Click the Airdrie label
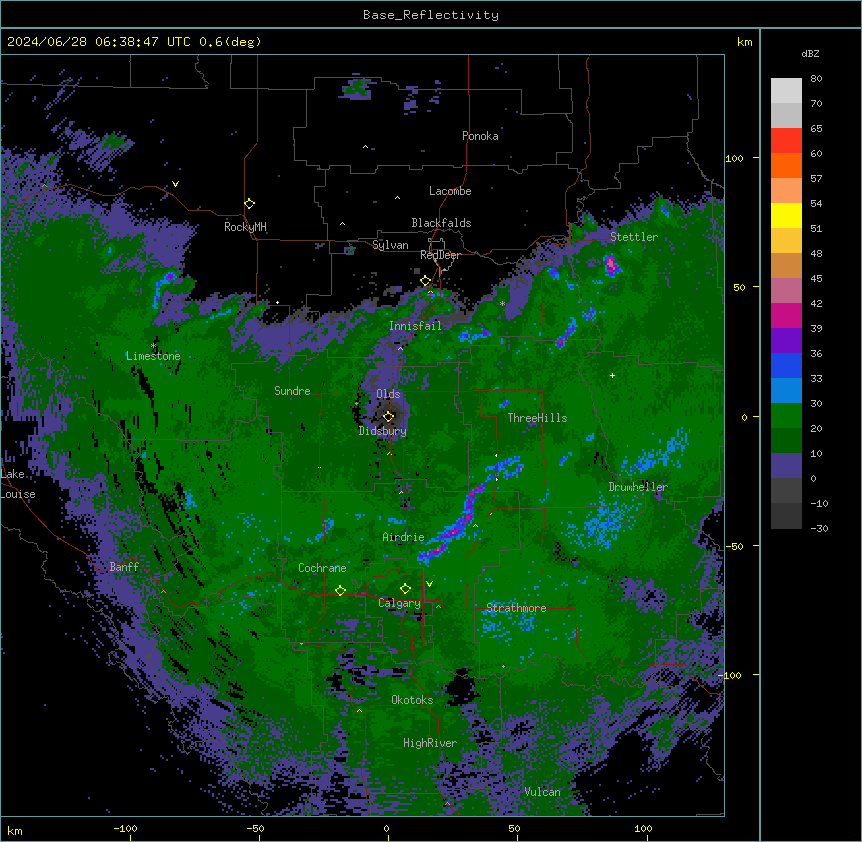 click(403, 537)
